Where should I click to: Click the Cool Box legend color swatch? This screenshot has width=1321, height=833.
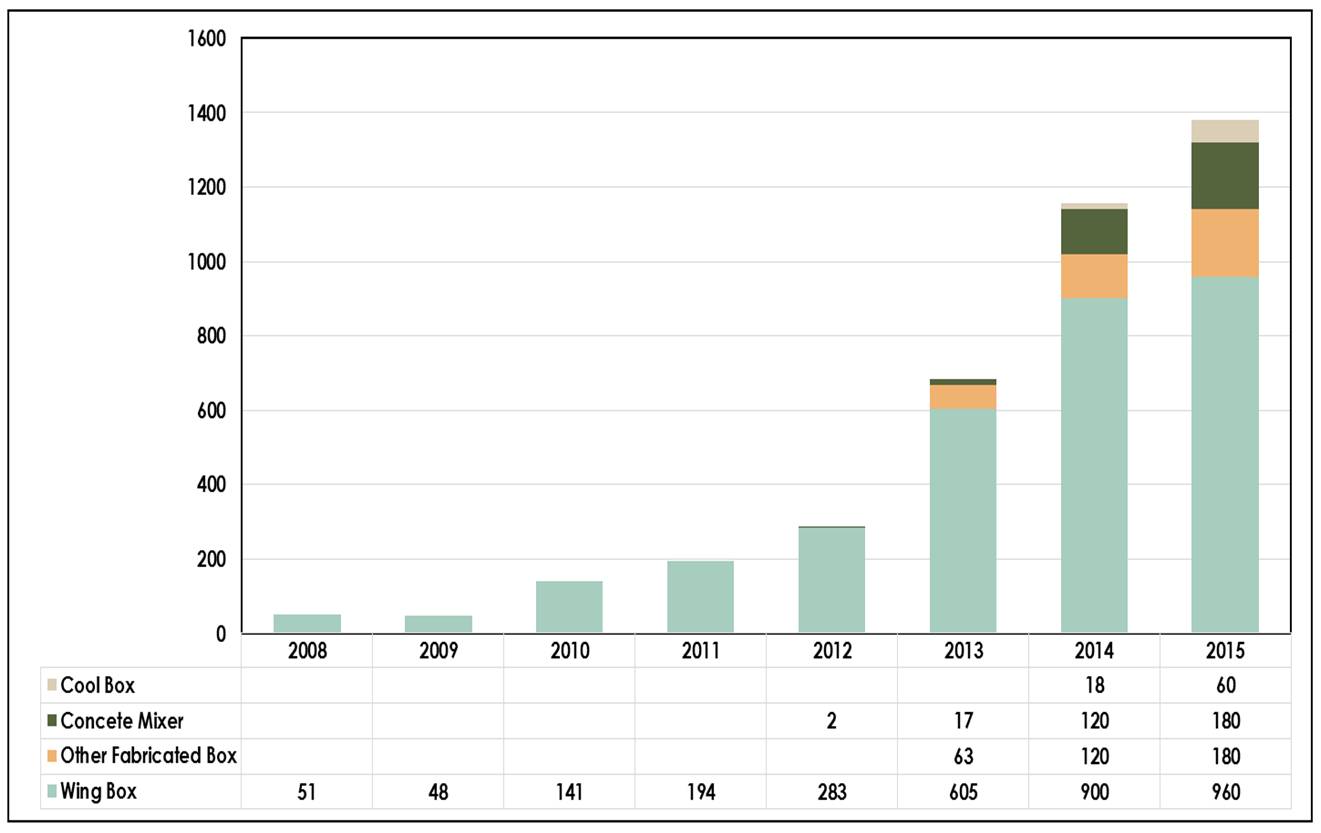click(52, 686)
